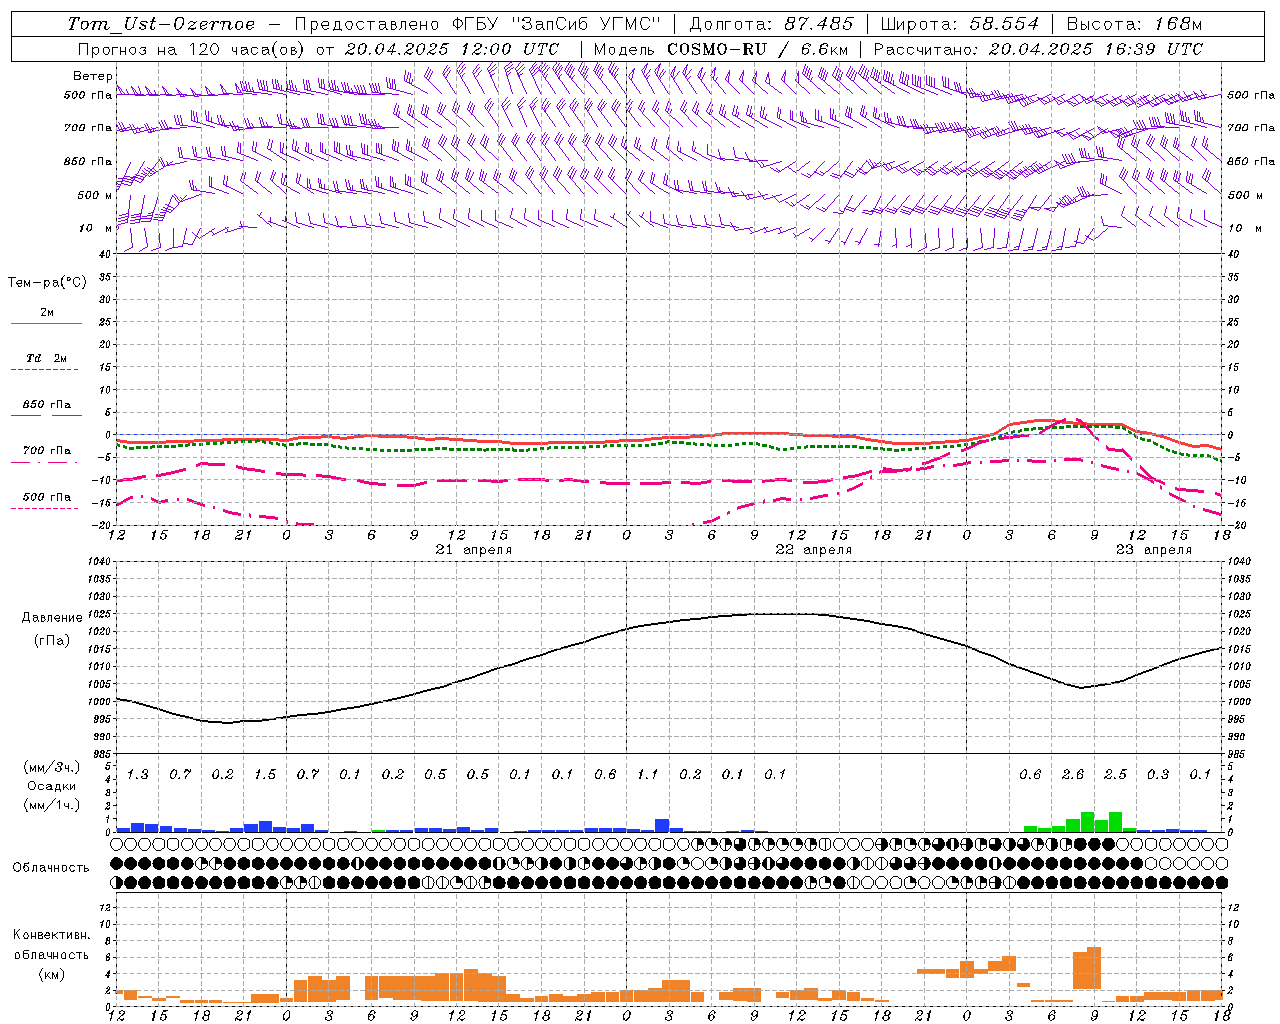Click the precipitation label Осадки

tap(51, 786)
